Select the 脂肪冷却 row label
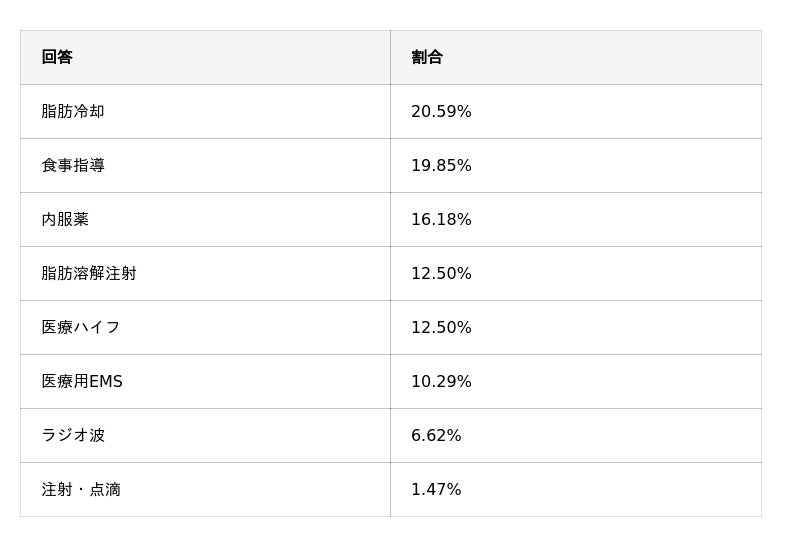 (73, 111)
